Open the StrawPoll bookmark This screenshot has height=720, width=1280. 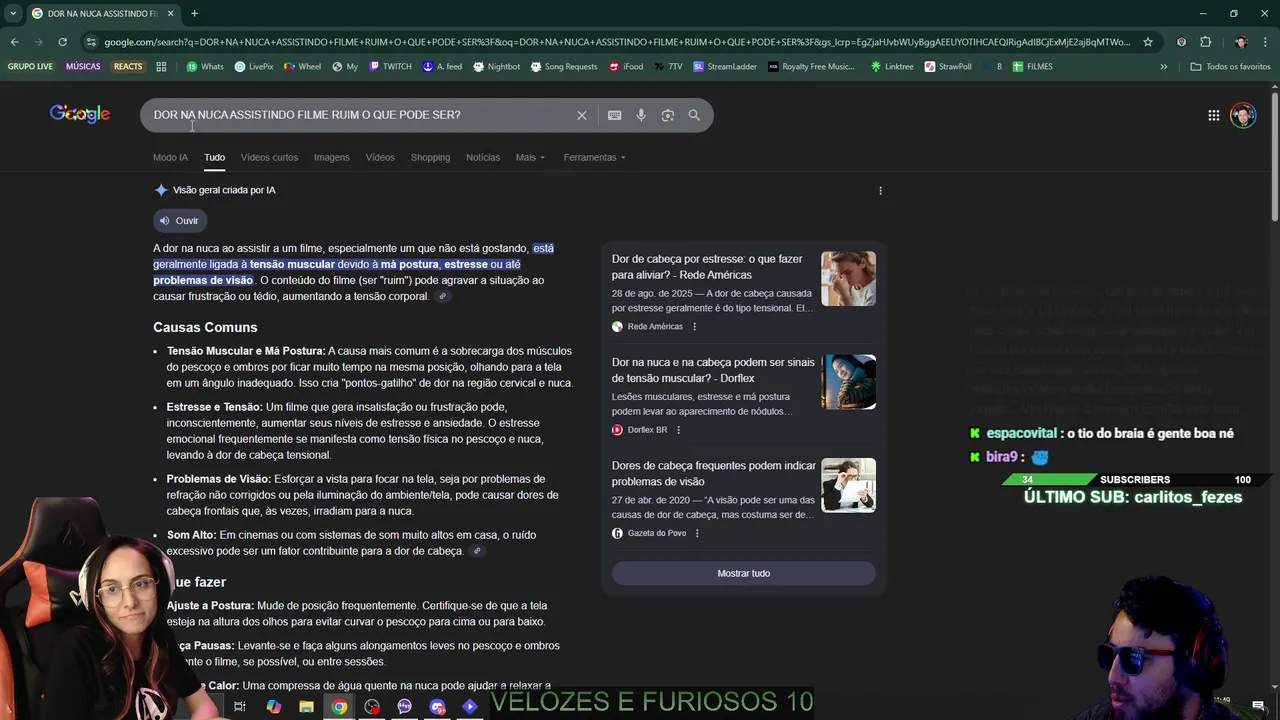point(948,67)
